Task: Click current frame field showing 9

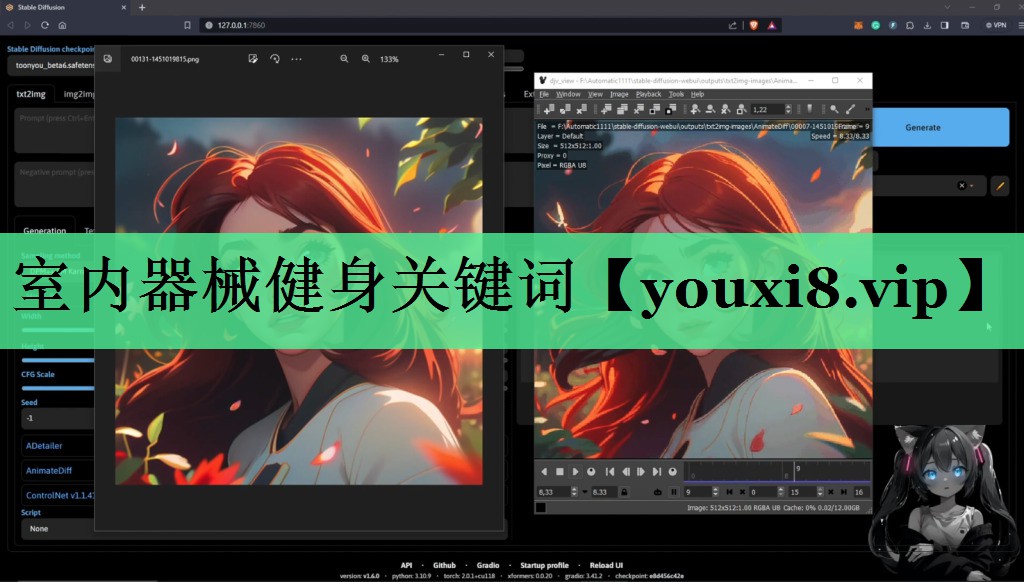Action: pos(697,492)
